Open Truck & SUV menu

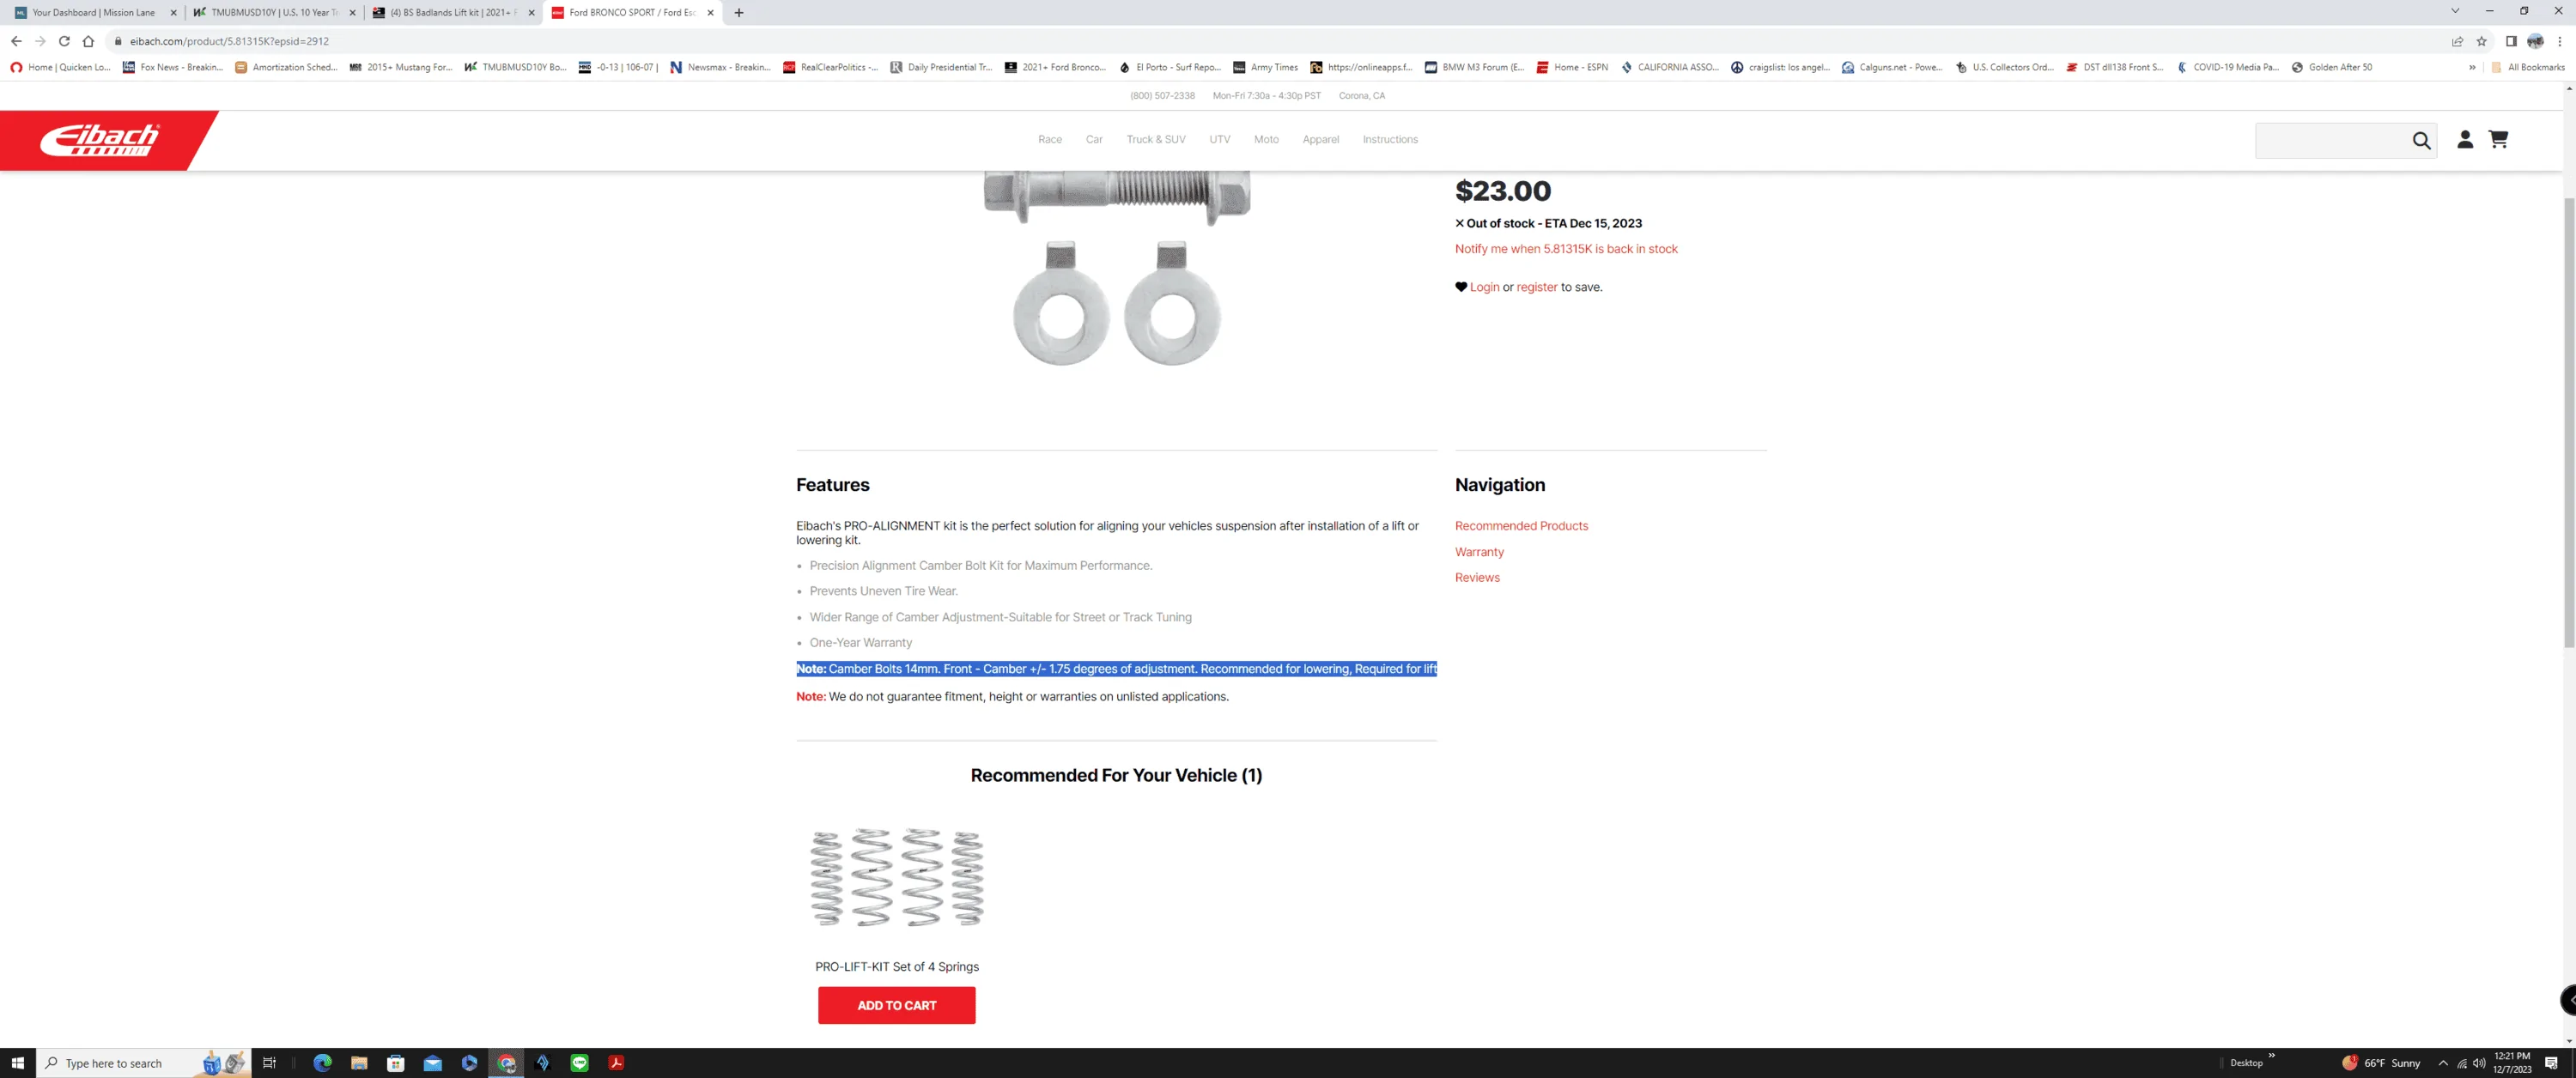coord(1155,140)
